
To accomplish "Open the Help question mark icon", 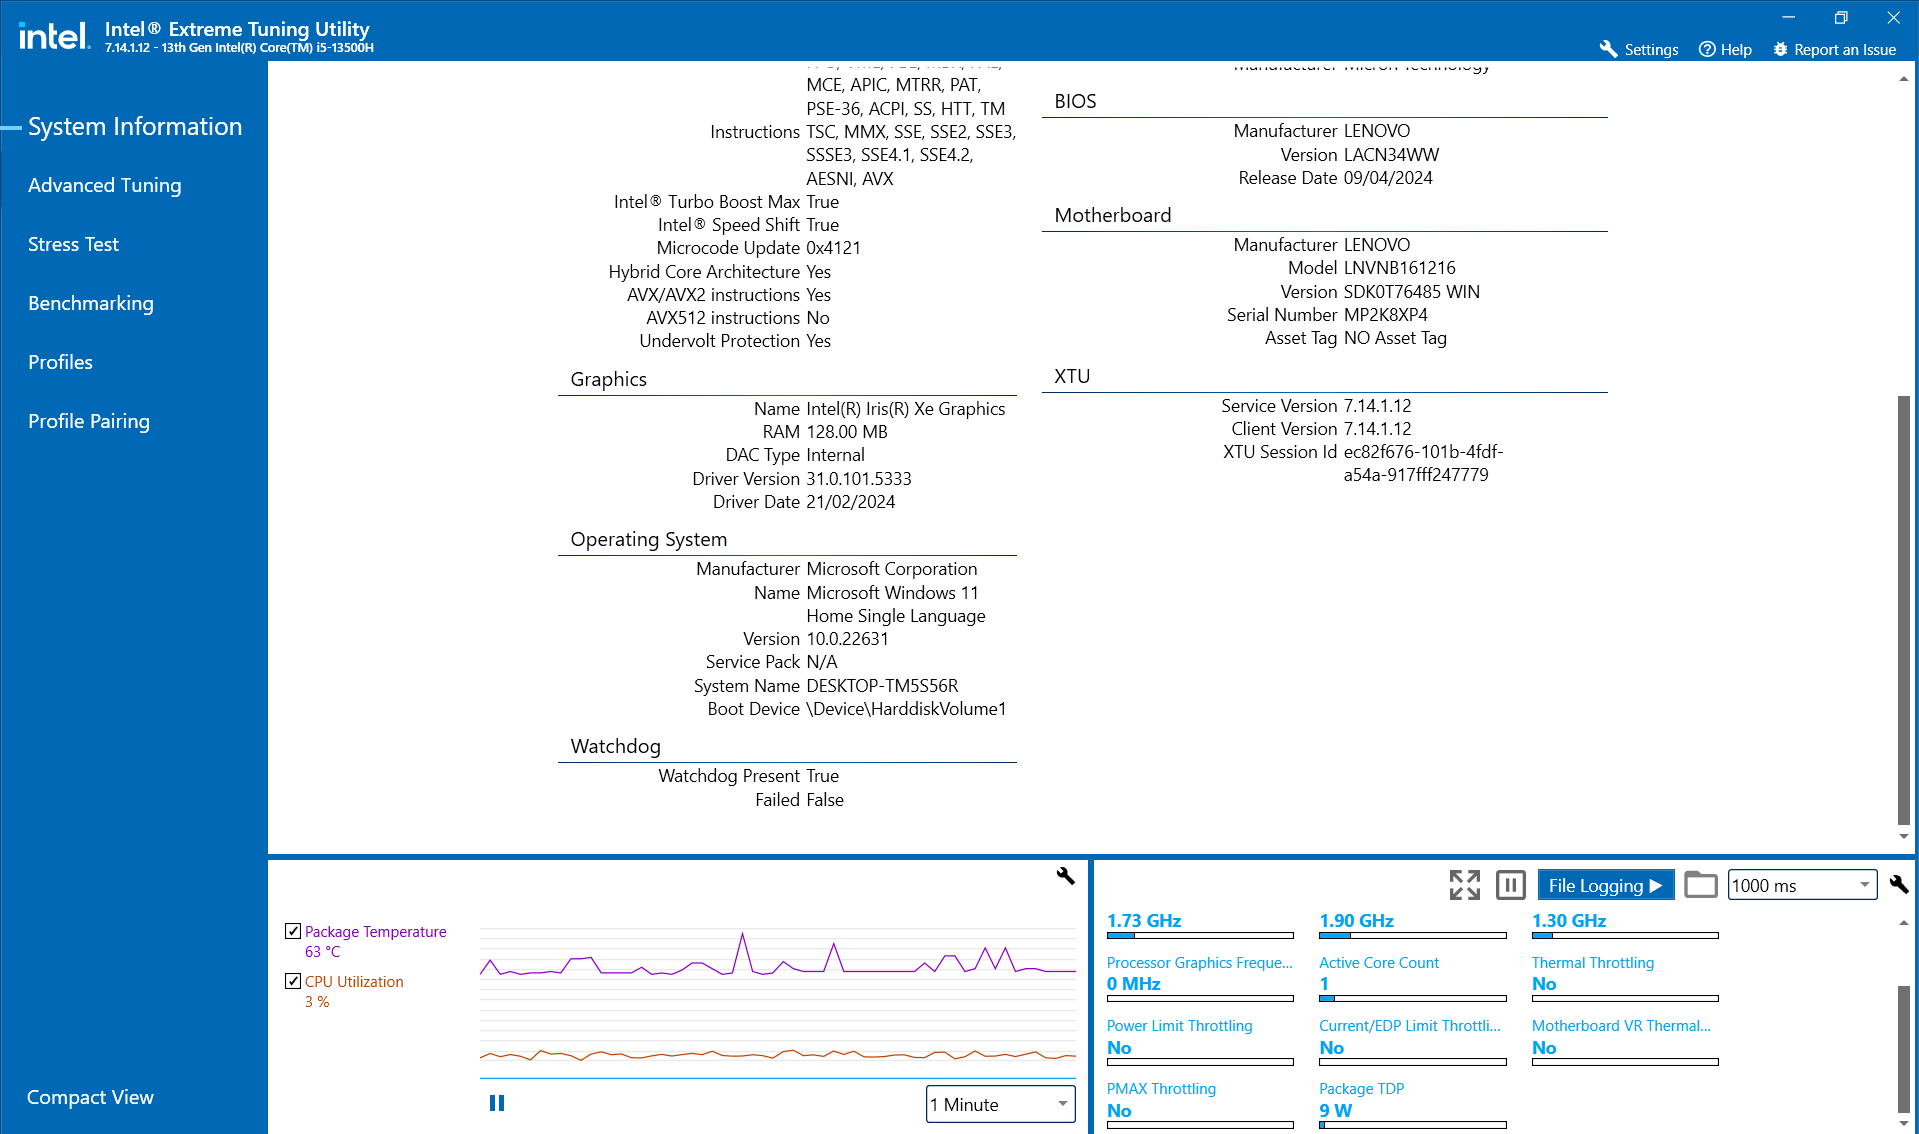I will tap(1707, 49).
